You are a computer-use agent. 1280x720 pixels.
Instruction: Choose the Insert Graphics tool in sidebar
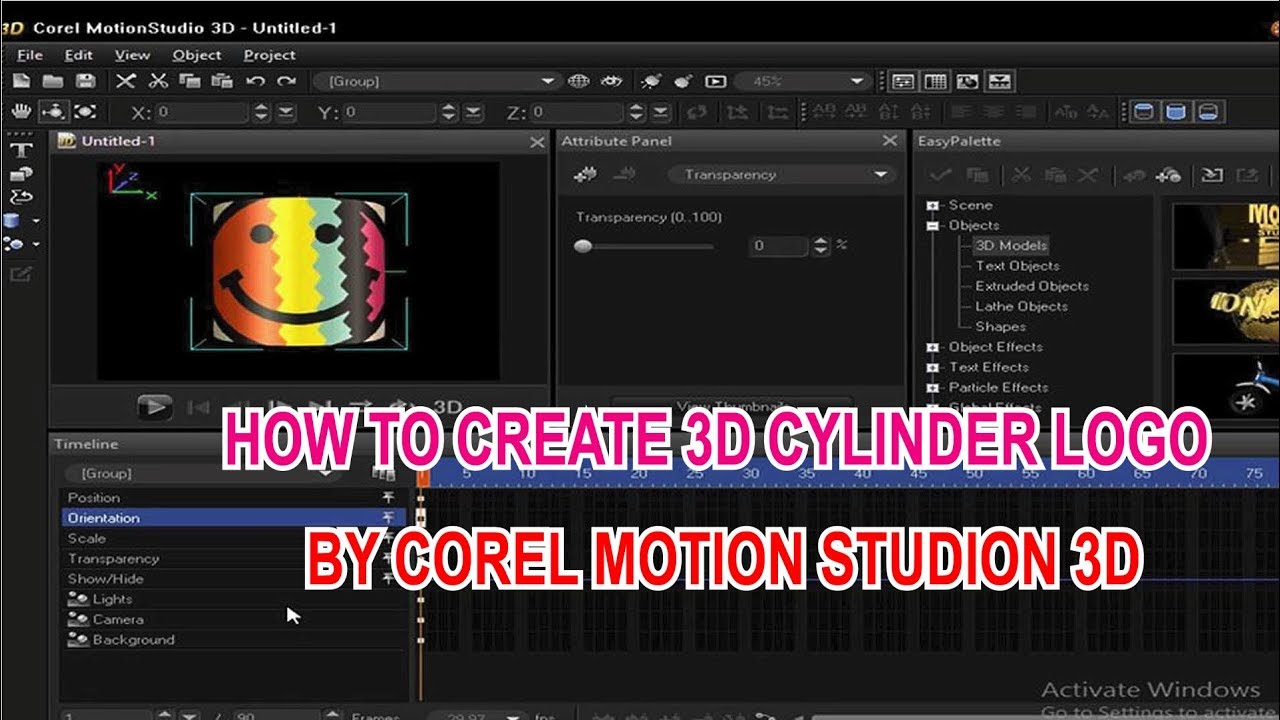tap(21, 174)
